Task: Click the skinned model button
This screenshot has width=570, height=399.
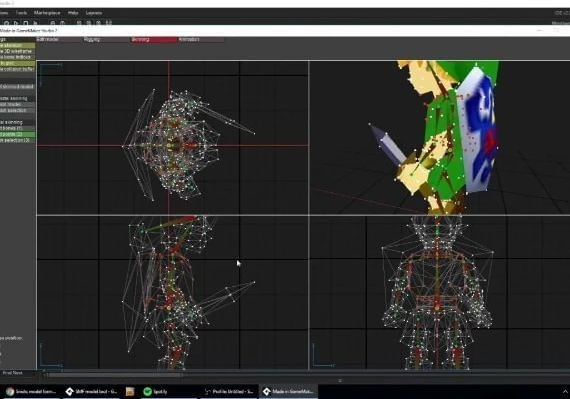Action: coord(17,87)
